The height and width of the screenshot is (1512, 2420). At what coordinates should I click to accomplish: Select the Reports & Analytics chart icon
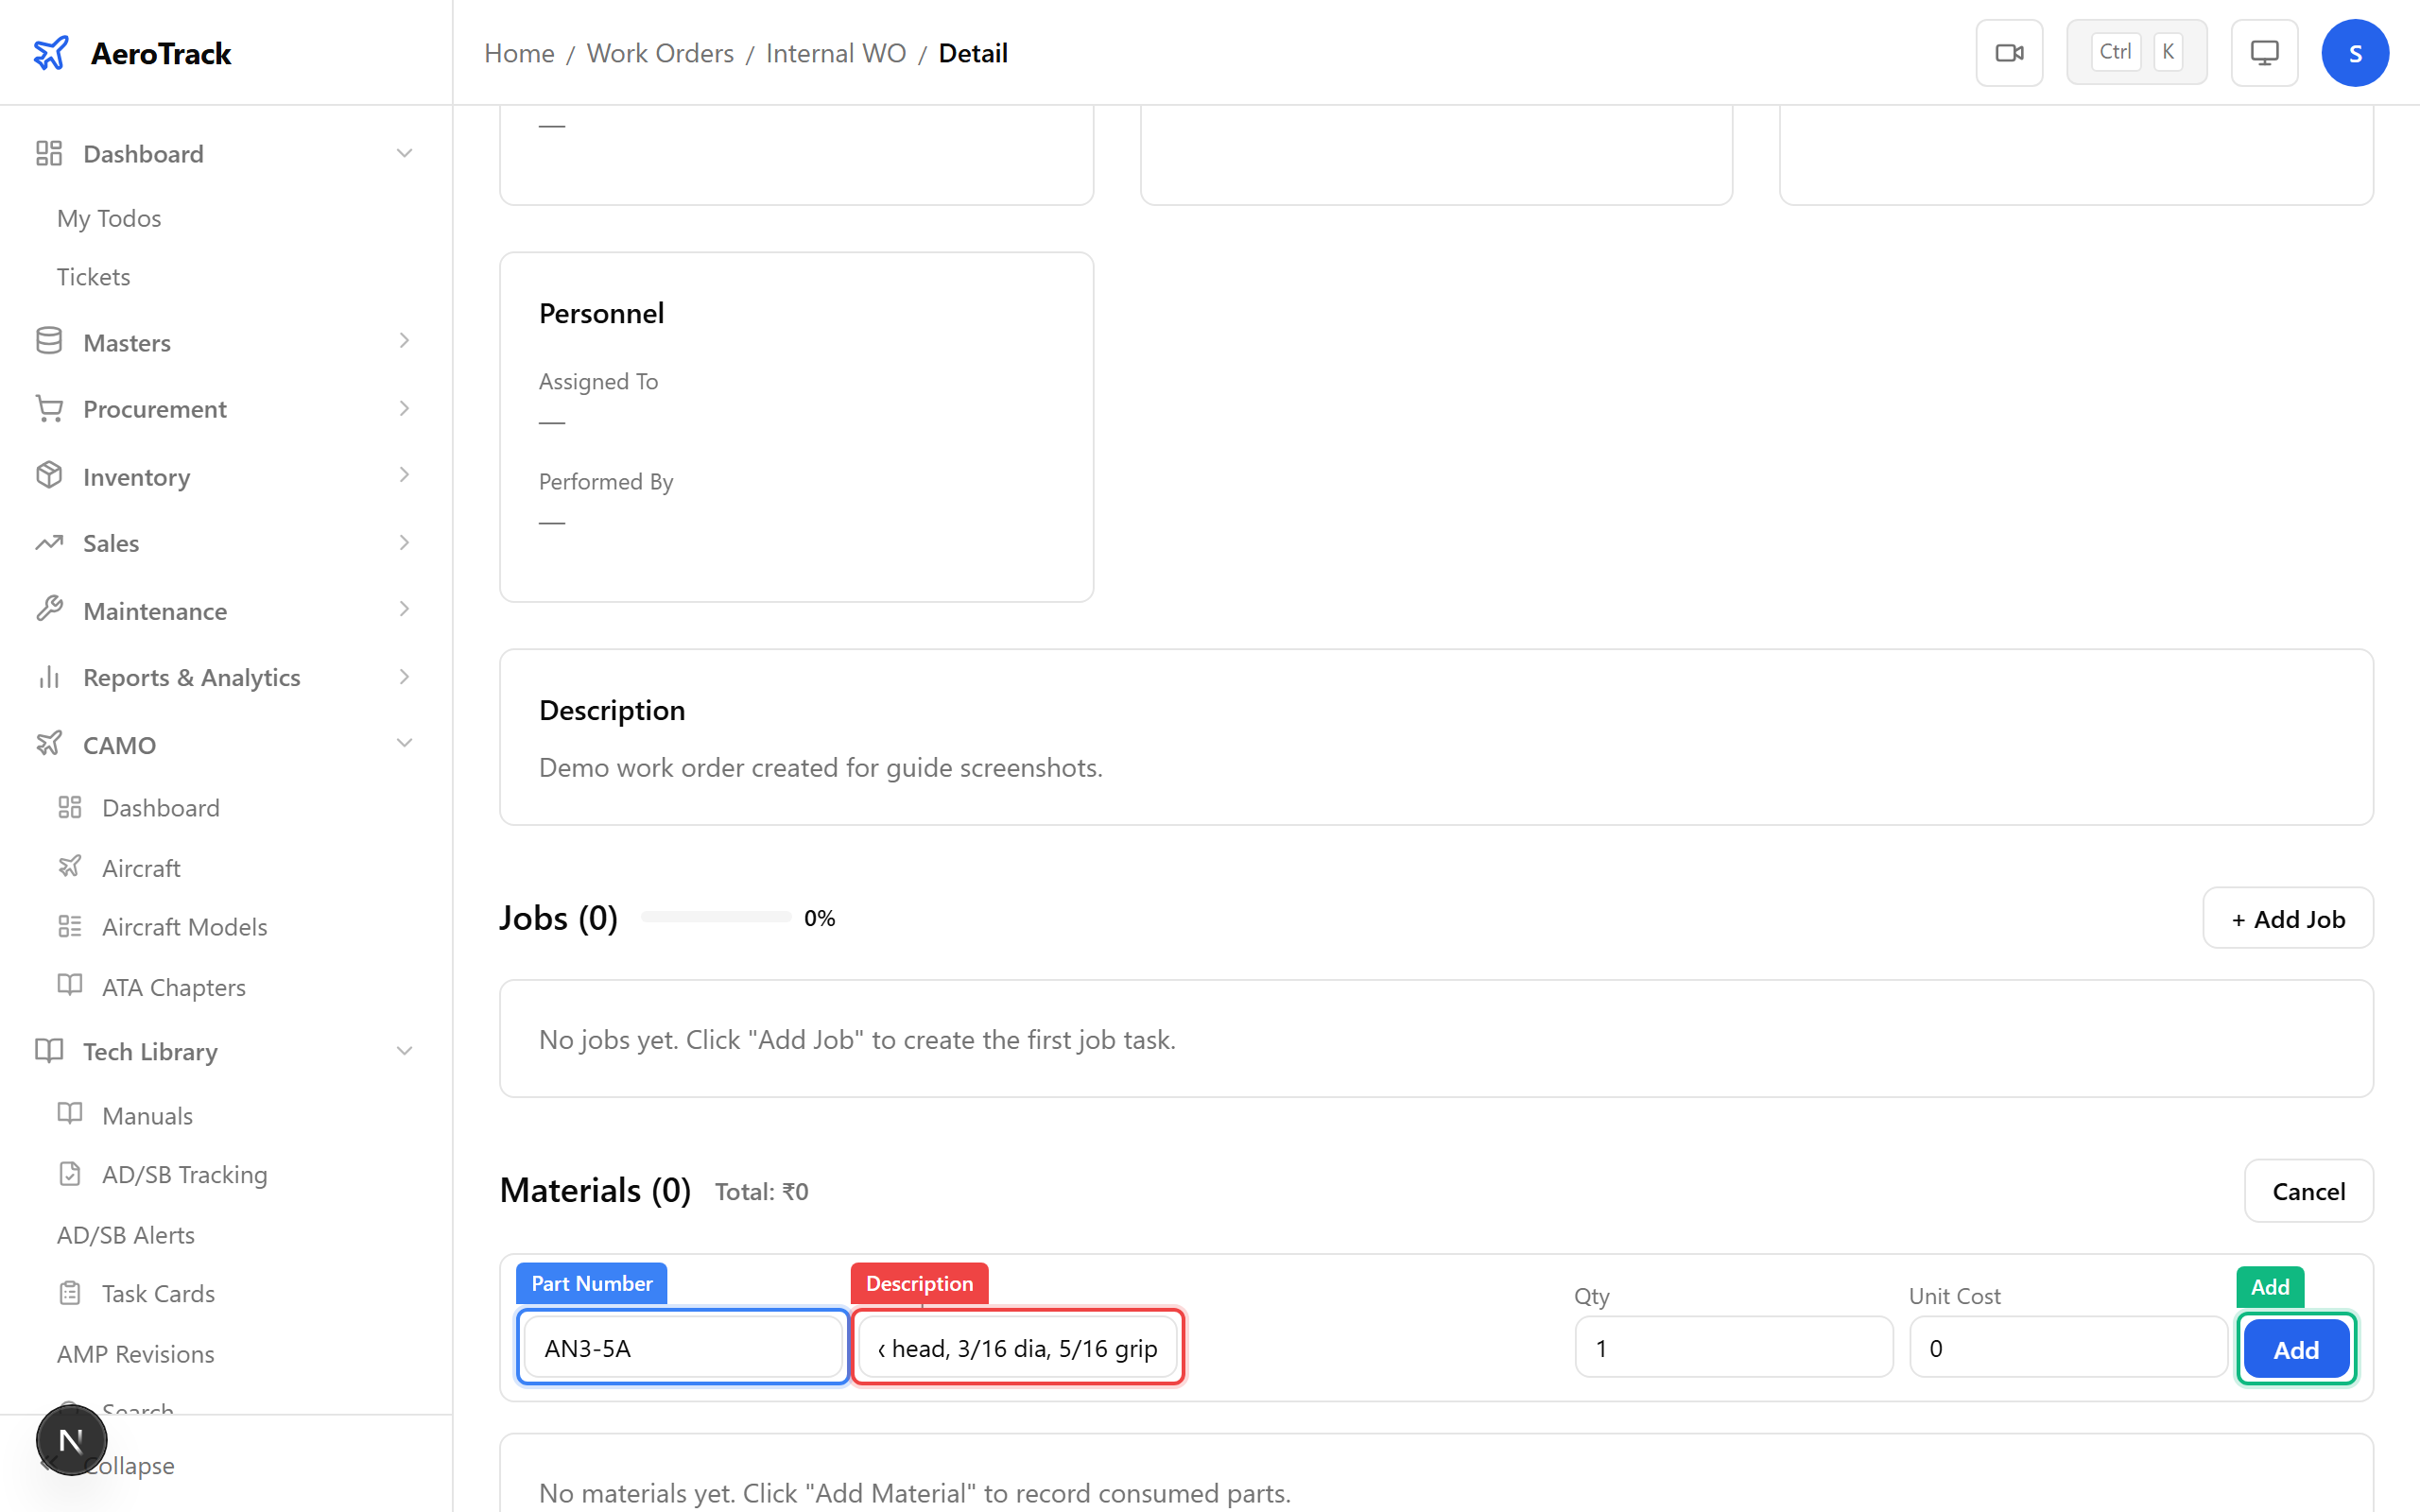[x=49, y=677]
